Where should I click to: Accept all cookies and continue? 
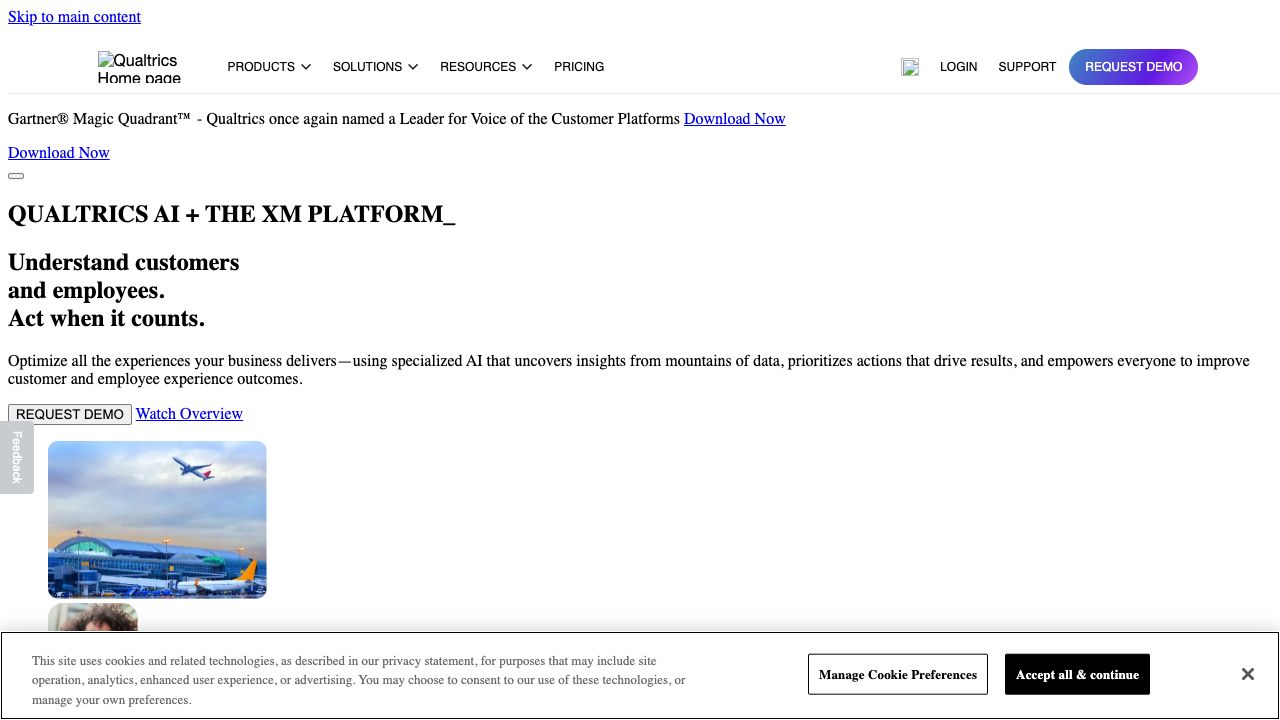[1077, 674]
